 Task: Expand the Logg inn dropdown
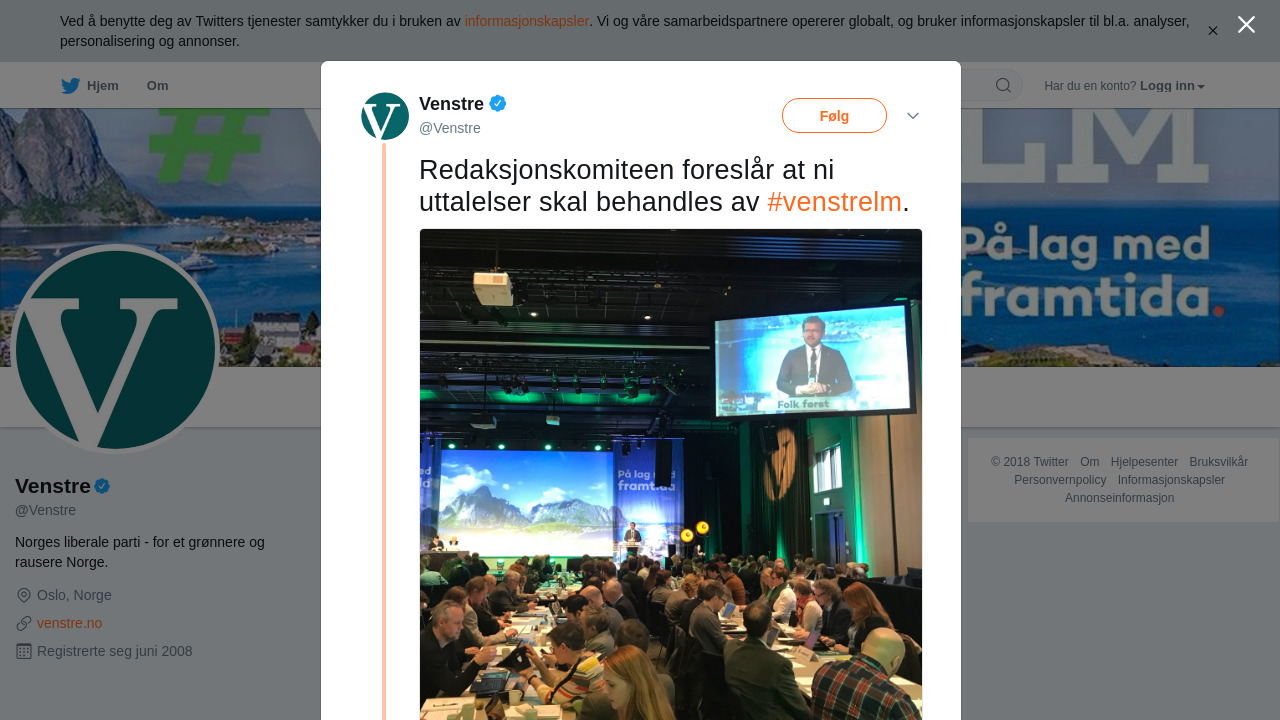[x=1172, y=86]
